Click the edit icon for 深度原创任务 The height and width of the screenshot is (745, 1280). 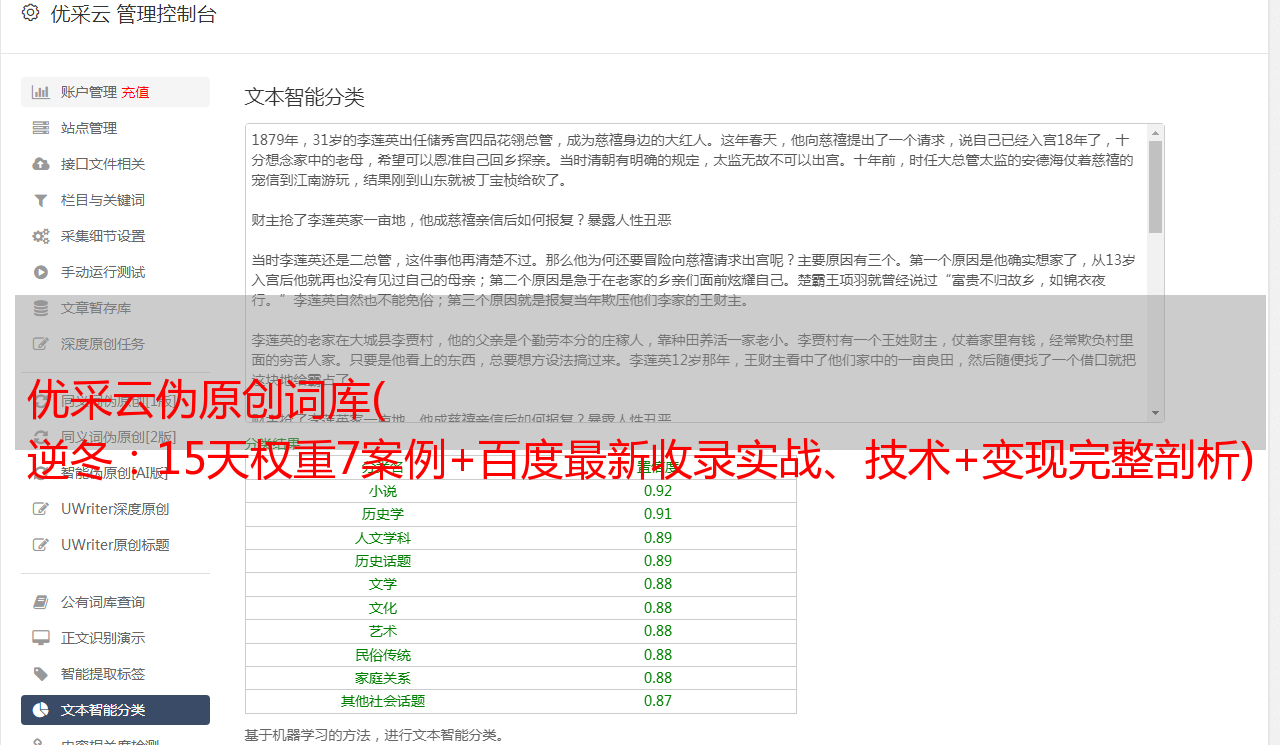coord(41,344)
